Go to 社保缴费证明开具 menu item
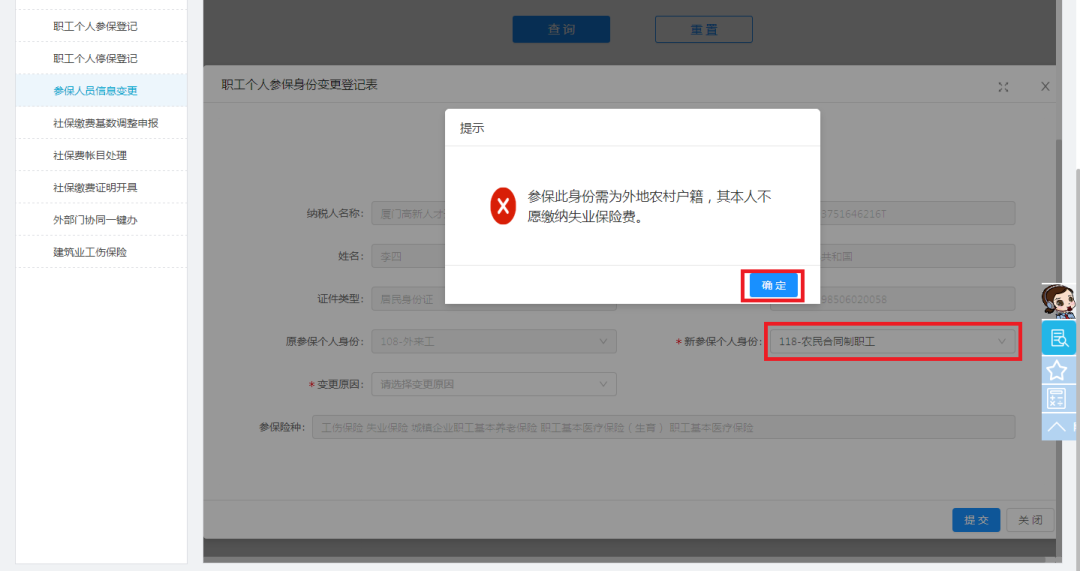Viewport: 1080px width, 571px height. pyautogui.click(x=95, y=188)
